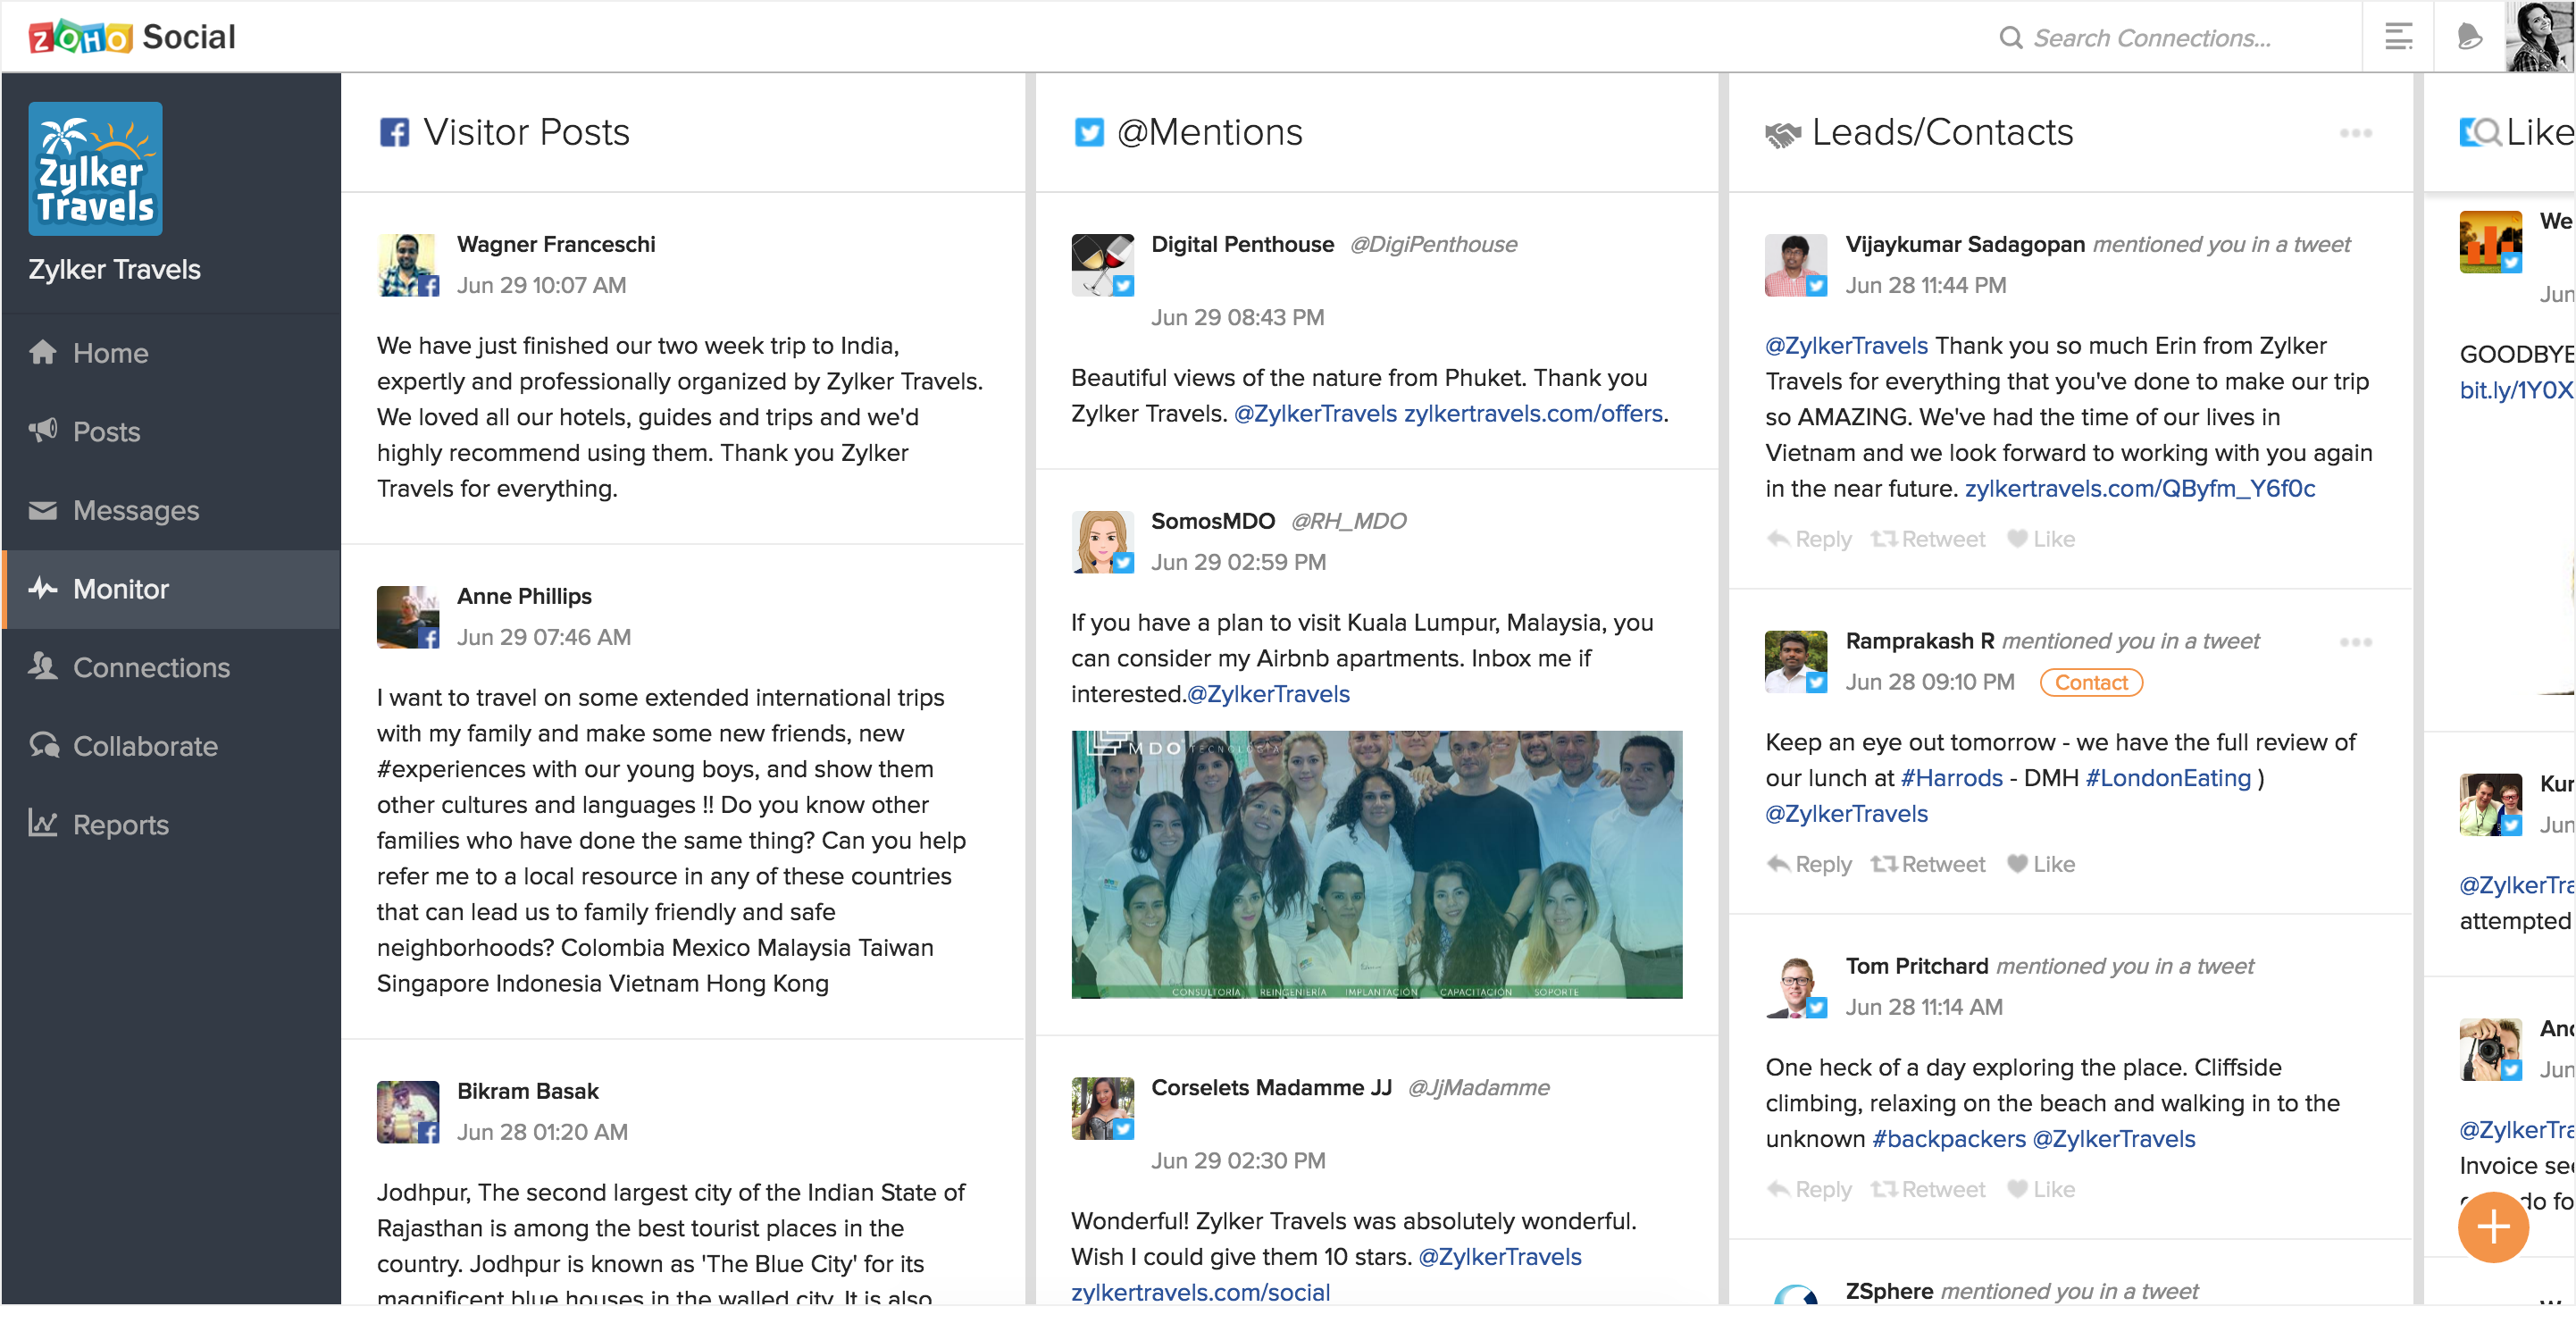Click the notifications bell icon

tap(2469, 37)
